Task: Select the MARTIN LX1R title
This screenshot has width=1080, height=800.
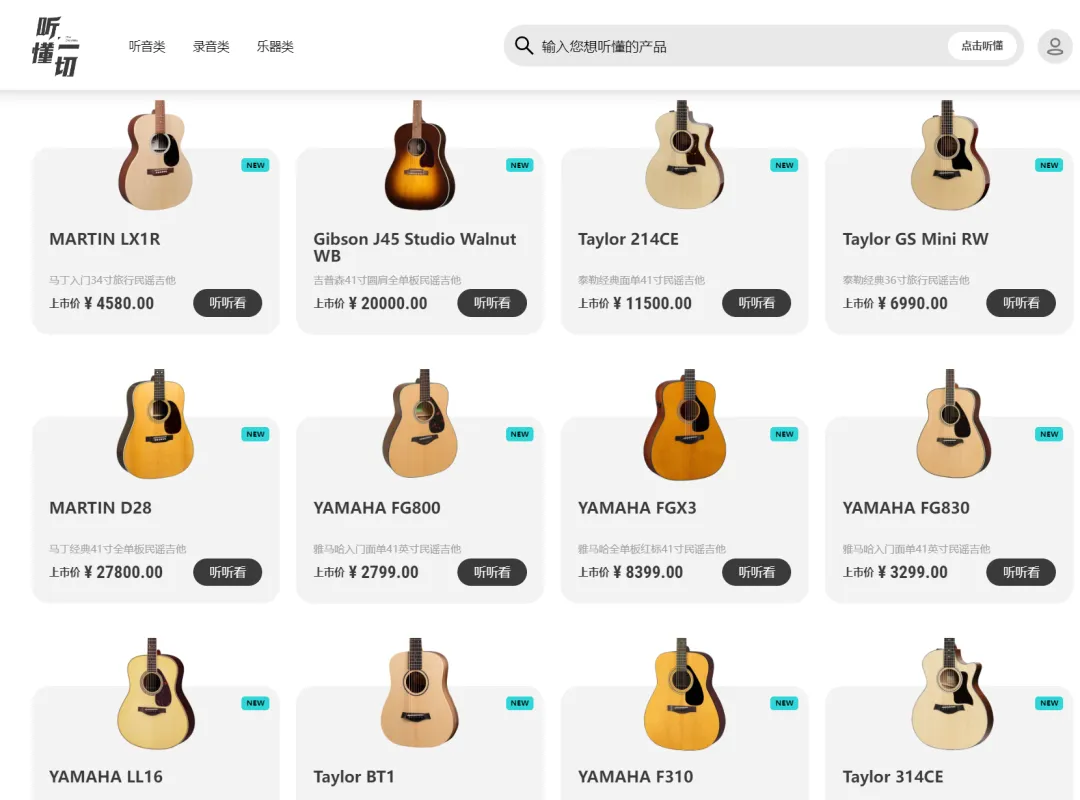Action: tap(105, 239)
